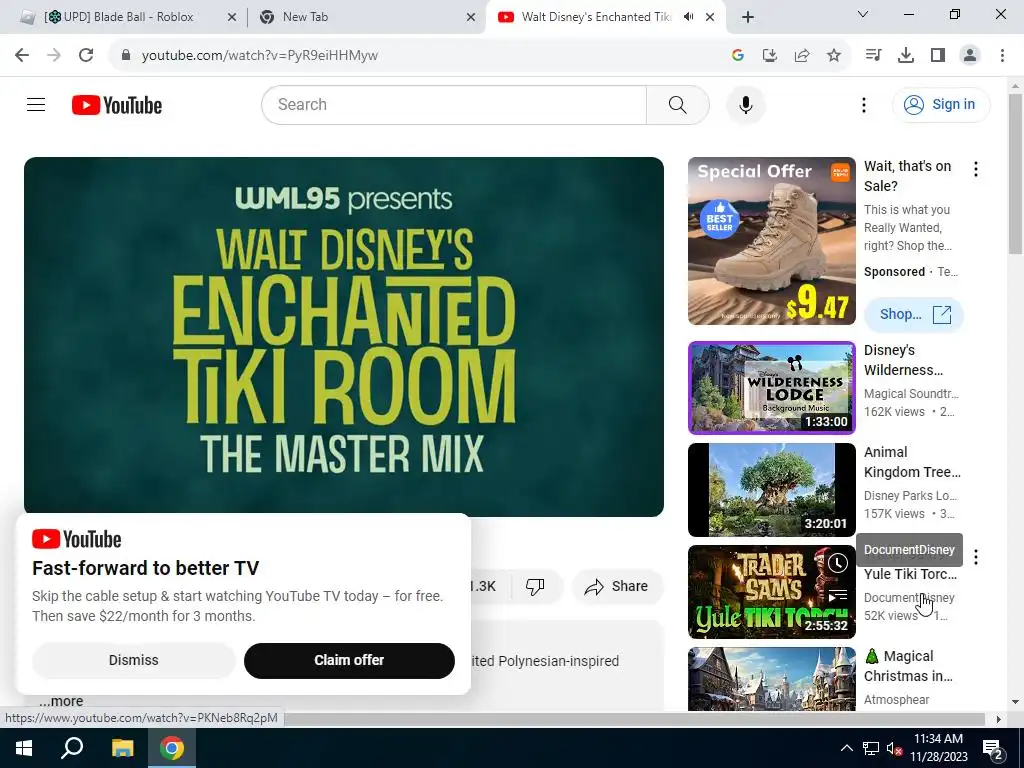Screen dimensions: 1024x768
Task: Click the browser forward arrow
Action: point(54,55)
